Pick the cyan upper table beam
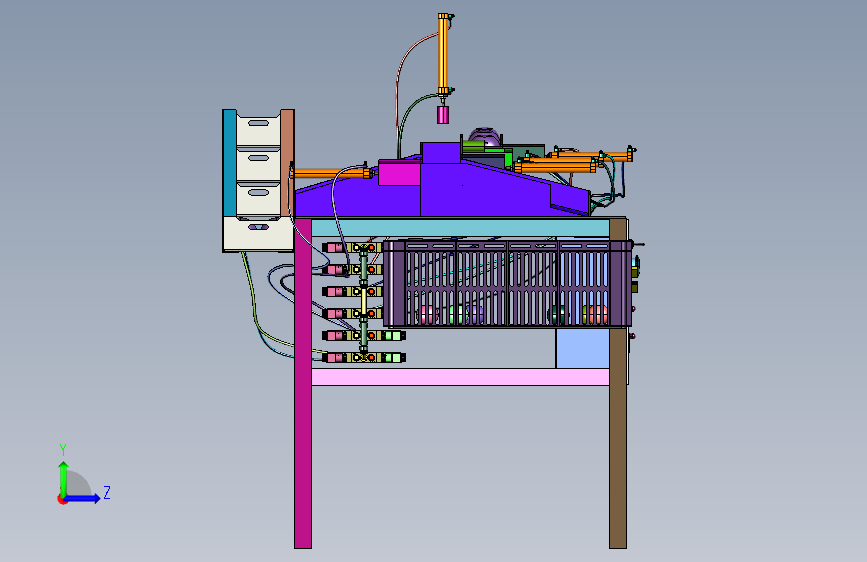 click(461, 228)
